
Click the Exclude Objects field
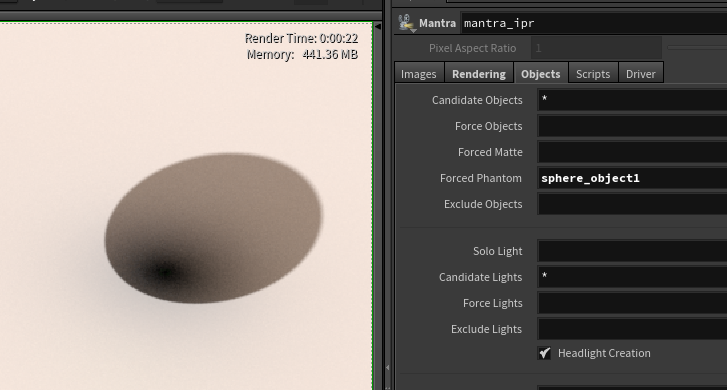632,204
